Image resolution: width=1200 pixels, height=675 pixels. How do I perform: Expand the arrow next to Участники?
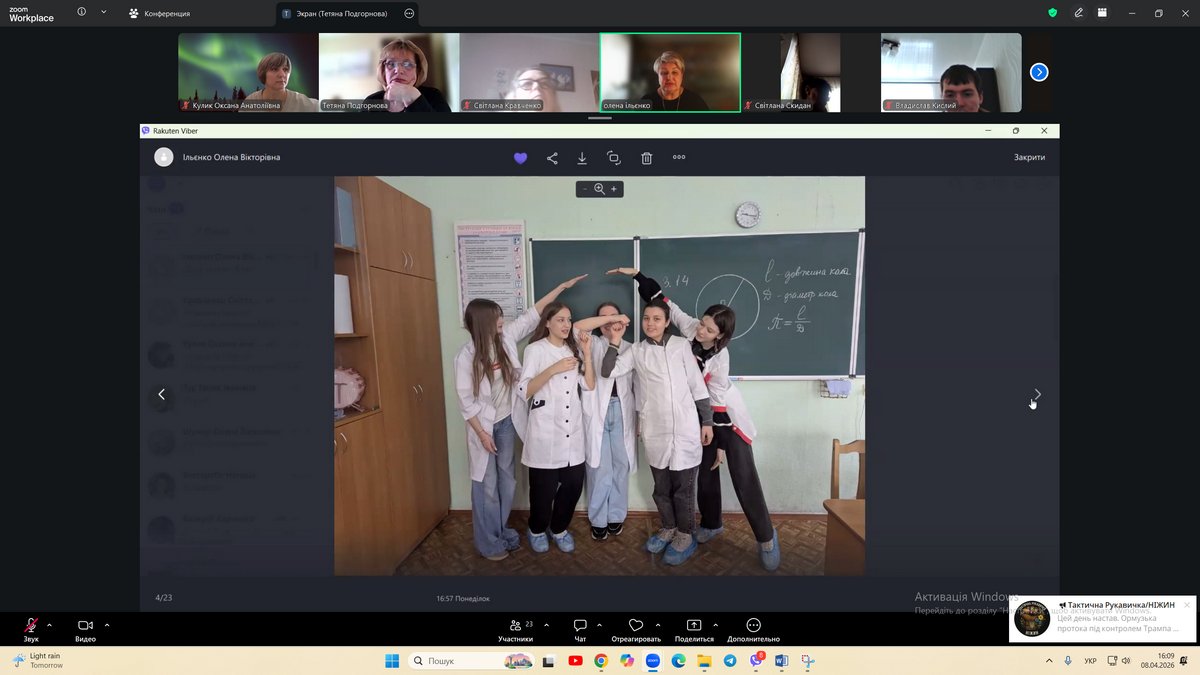(x=546, y=625)
